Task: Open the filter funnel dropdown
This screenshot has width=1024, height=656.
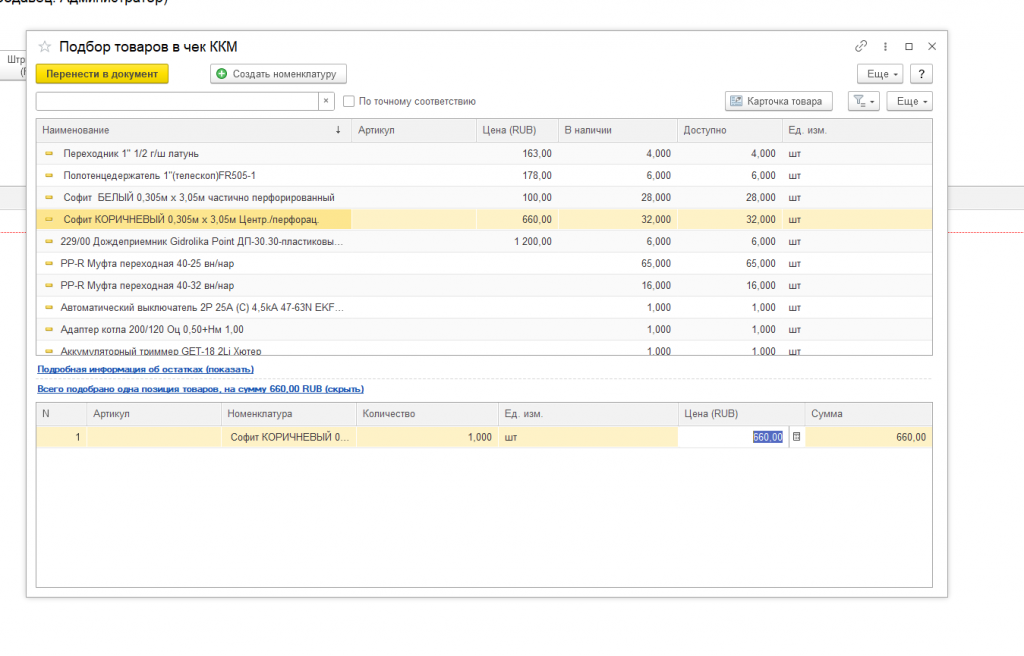Action: pyautogui.click(x=863, y=101)
